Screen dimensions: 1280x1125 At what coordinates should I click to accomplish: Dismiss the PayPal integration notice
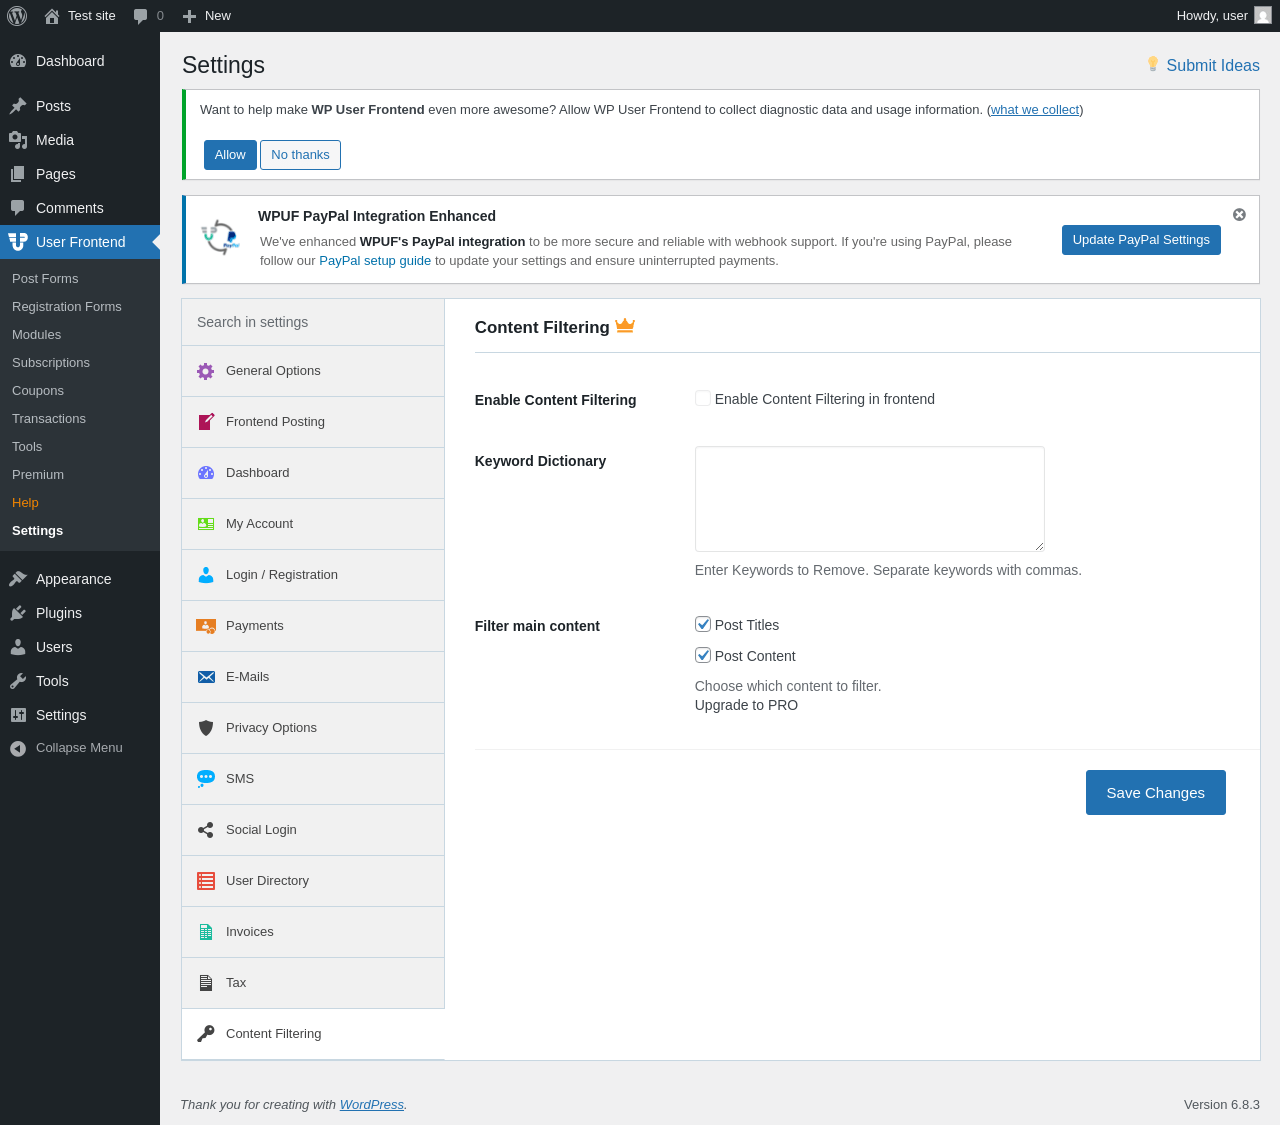click(1239, 215)
